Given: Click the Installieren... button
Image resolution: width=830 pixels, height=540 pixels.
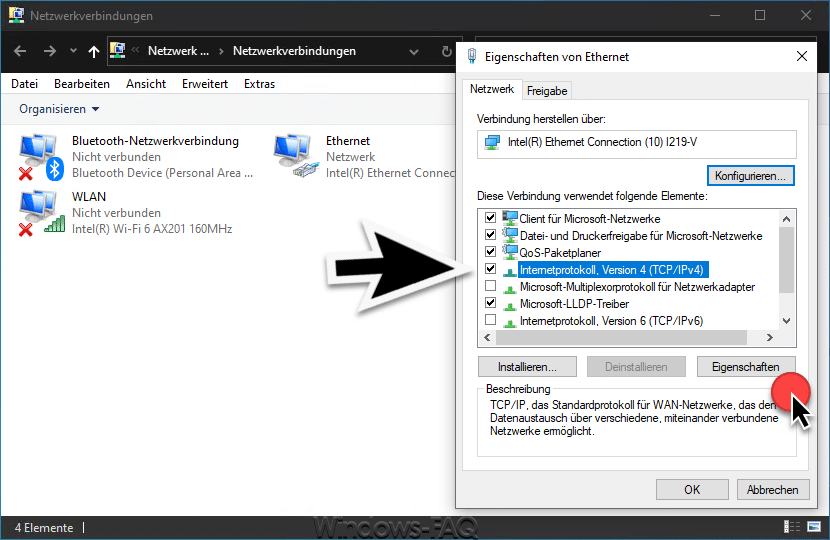Looking at the screenshot, I should pos(527,366).
